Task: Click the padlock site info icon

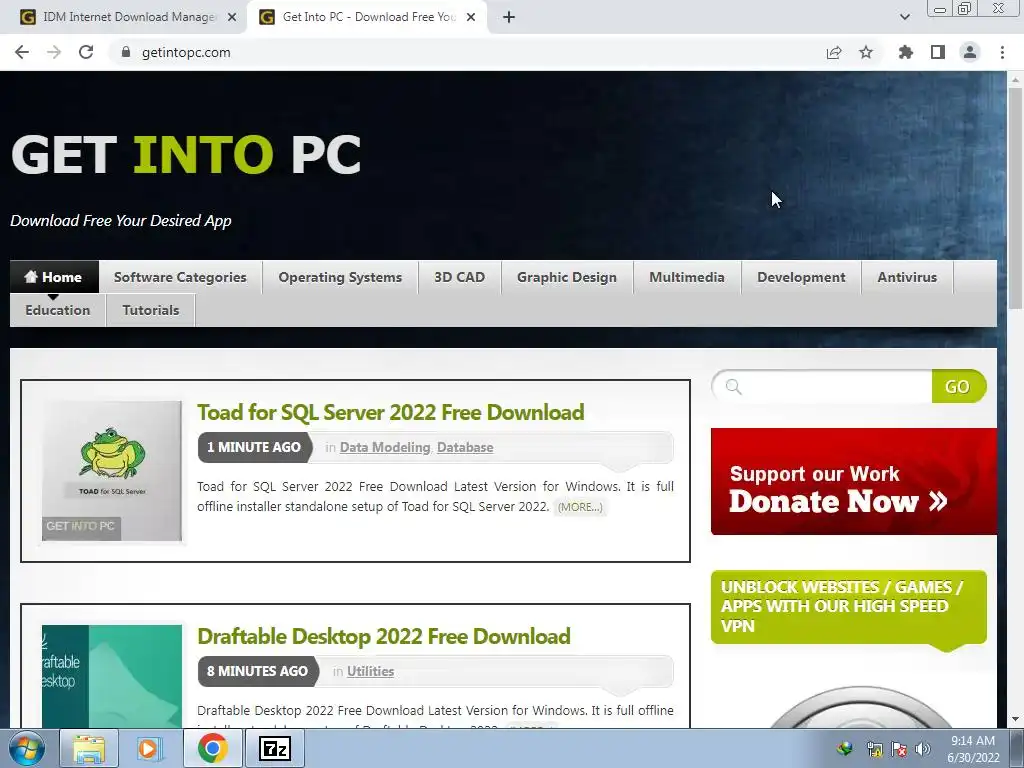Action: (x=126, y=52)
